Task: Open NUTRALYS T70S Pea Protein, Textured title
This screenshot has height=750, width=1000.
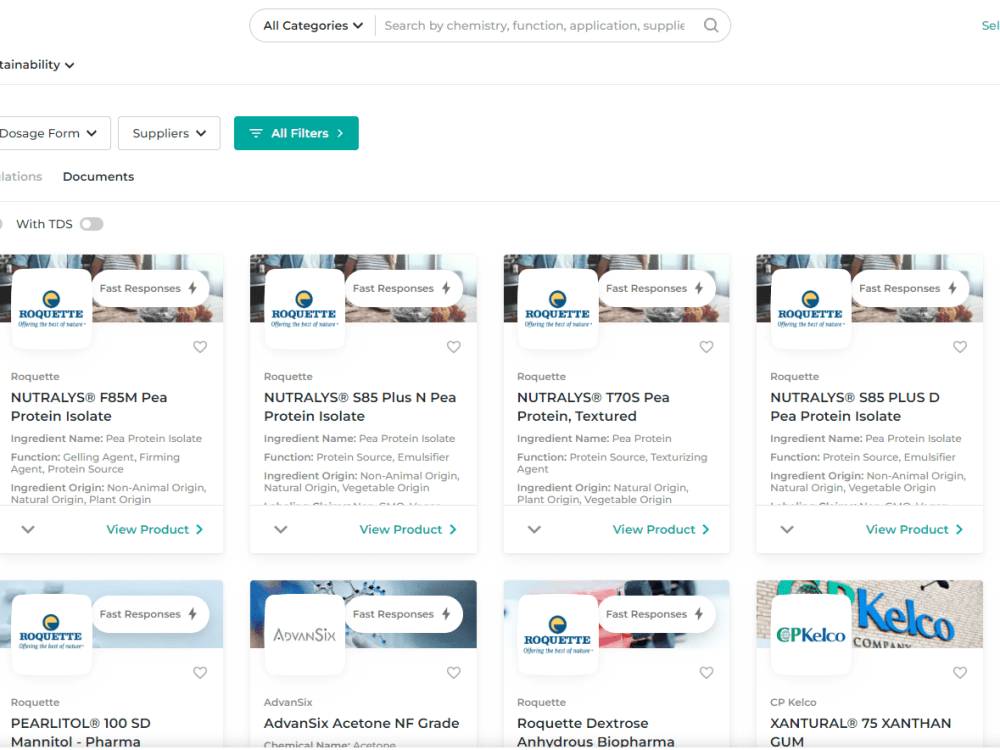Action: (x=593, y=407)
